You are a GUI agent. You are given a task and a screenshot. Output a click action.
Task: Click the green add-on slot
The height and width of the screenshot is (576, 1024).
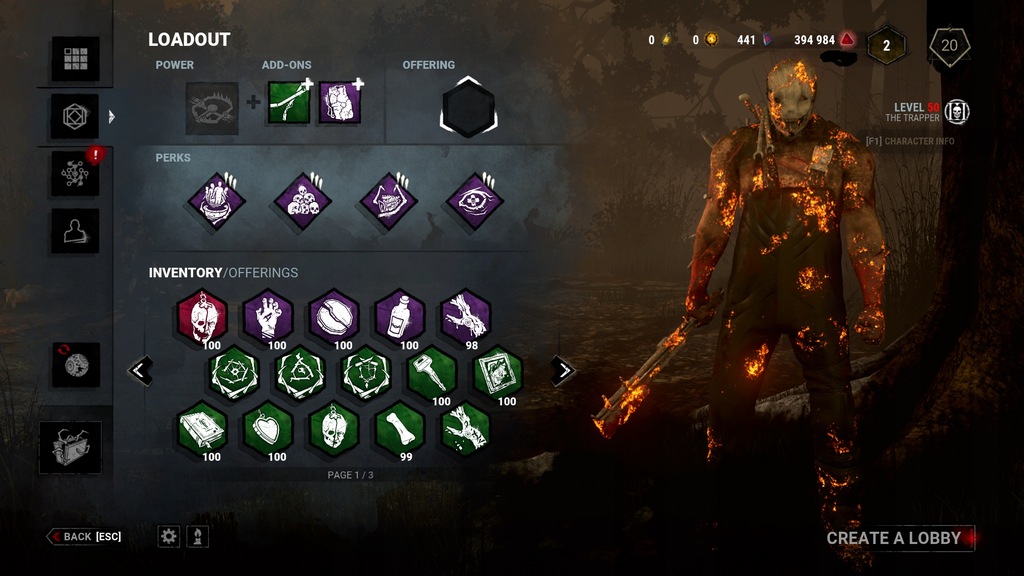[x=289, y=103]
